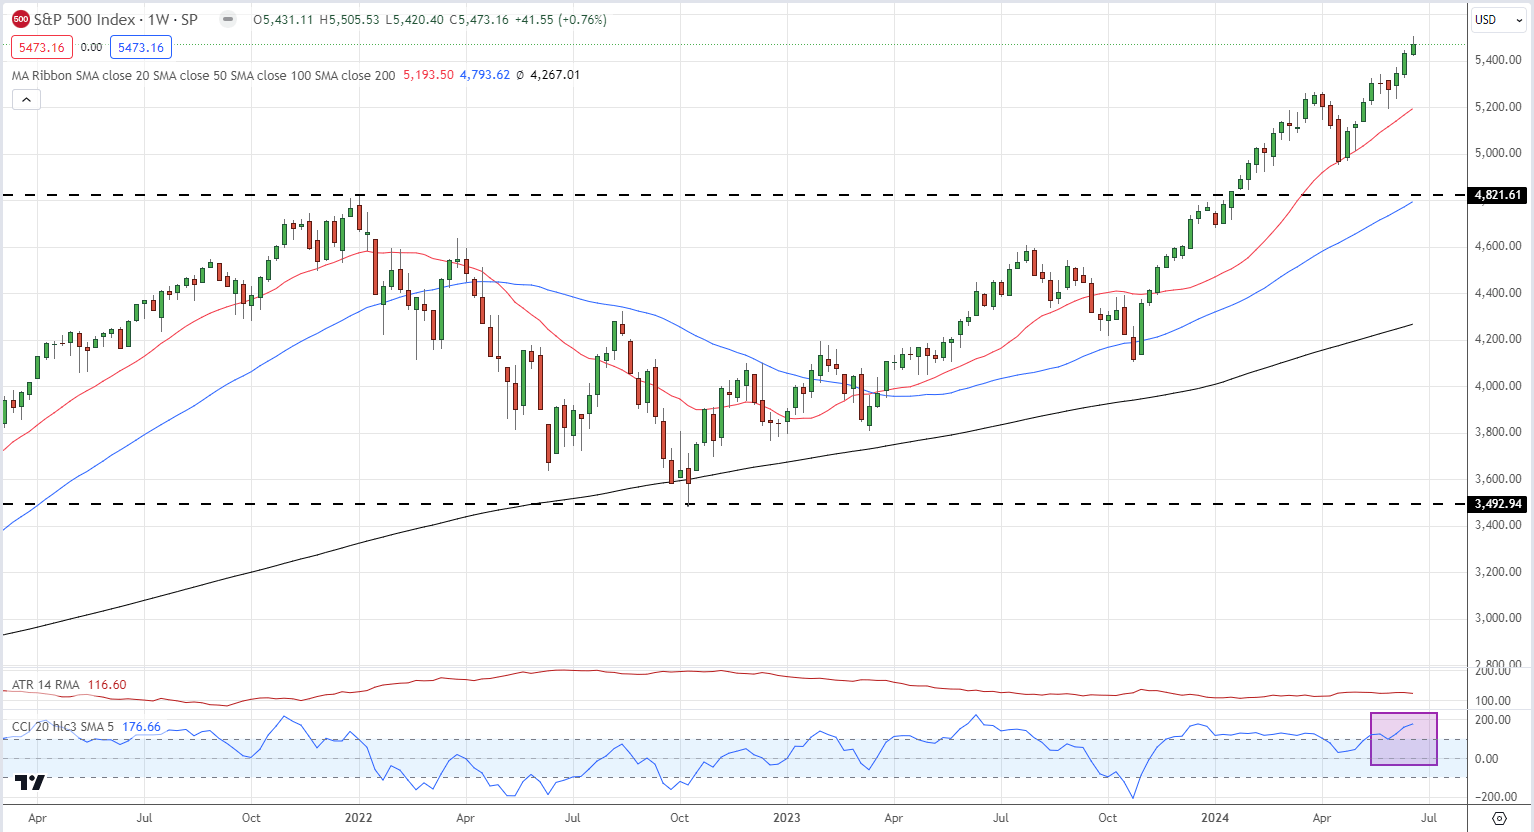1534x832 pixels.
Task: Click the change value +41.55 (+0.76%)
Action: click(561, 19)
